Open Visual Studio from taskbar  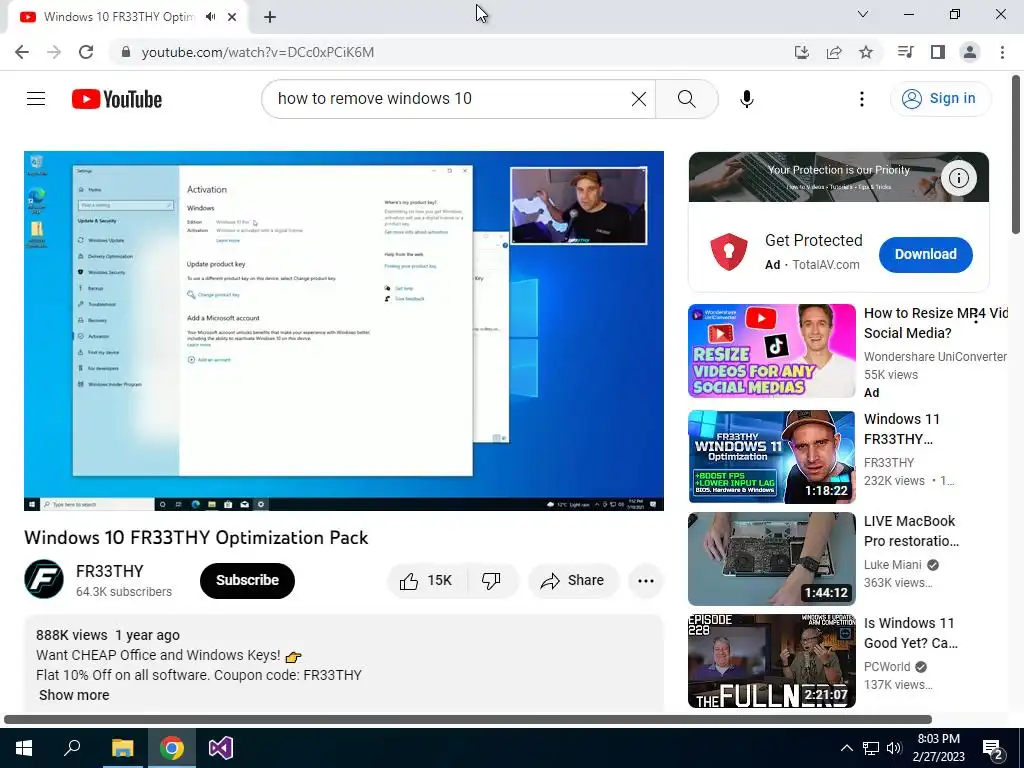click(221, 748)
